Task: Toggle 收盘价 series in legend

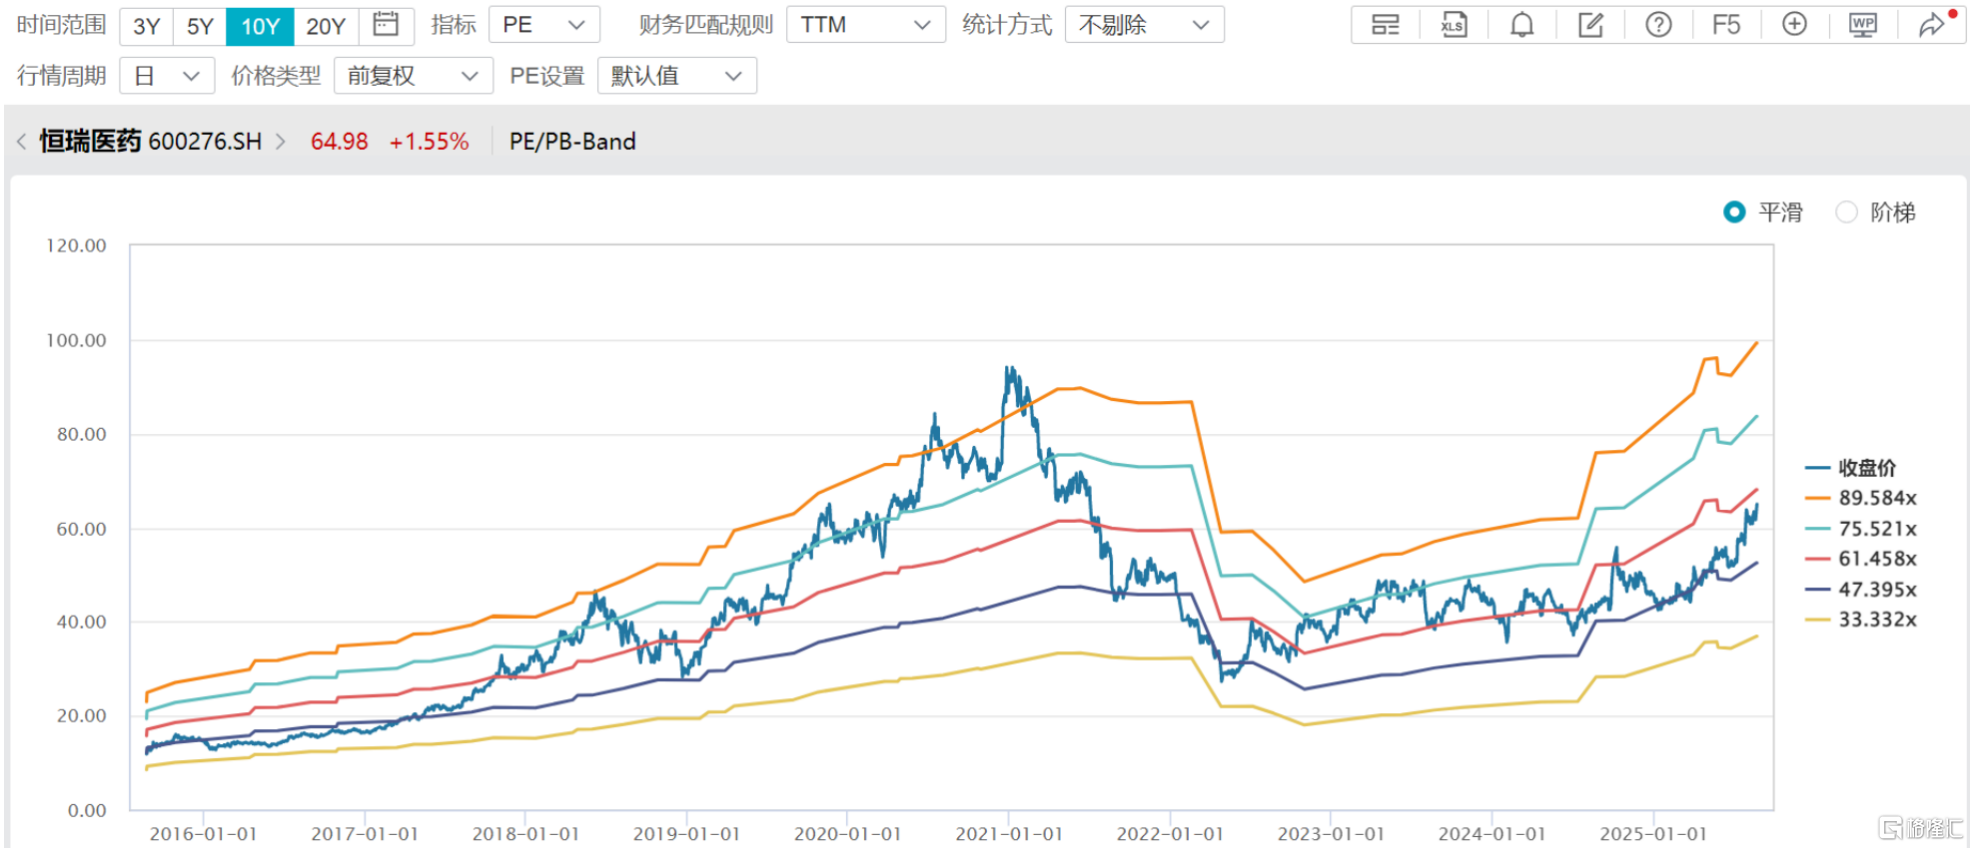Action: (x=1850, y=468)
